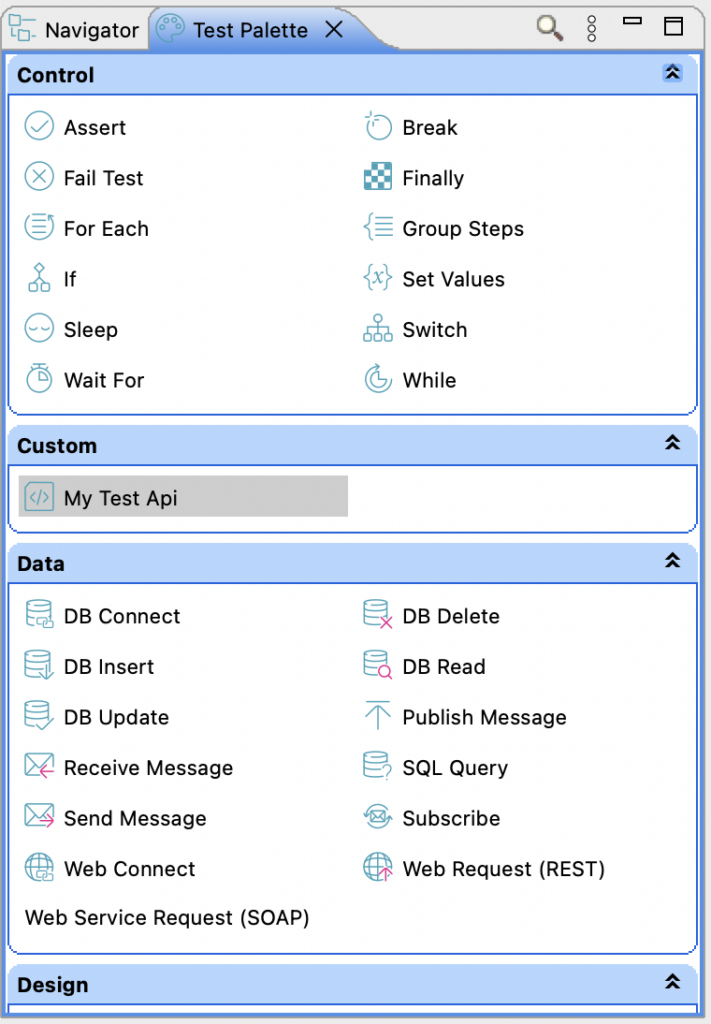Click the SQL Query label text

pos(454,768)
